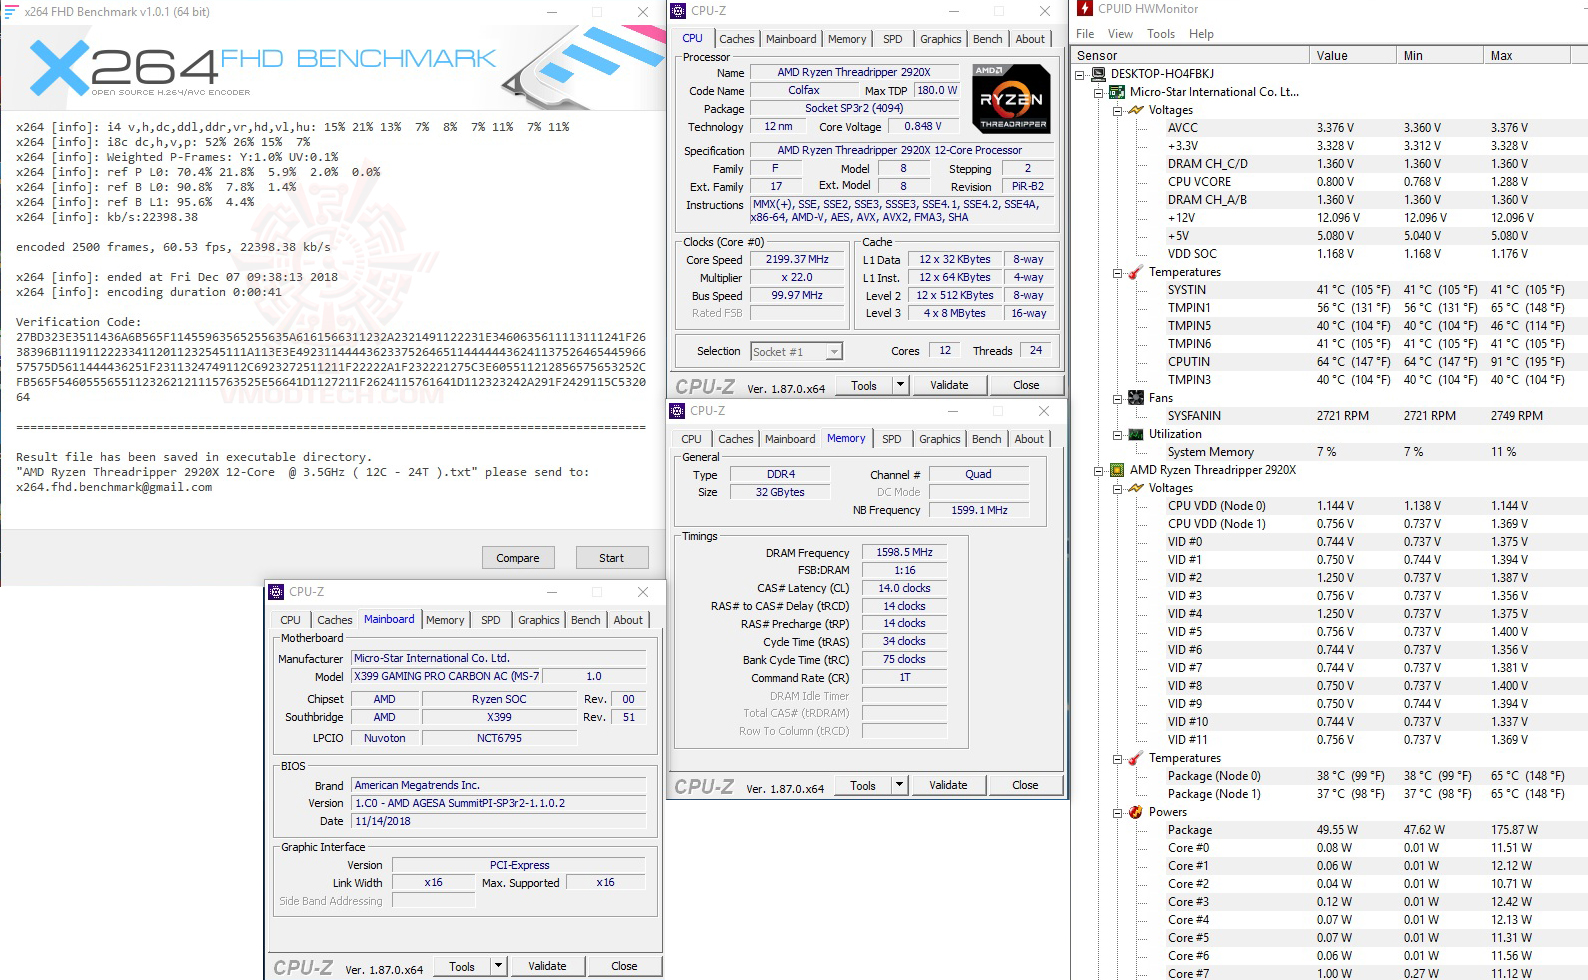The height and width of the screenshot is (980, 1588).
Task: Click the CPU-Z icon in the Mainboard tab window title bar
Action: pos(277,592)
